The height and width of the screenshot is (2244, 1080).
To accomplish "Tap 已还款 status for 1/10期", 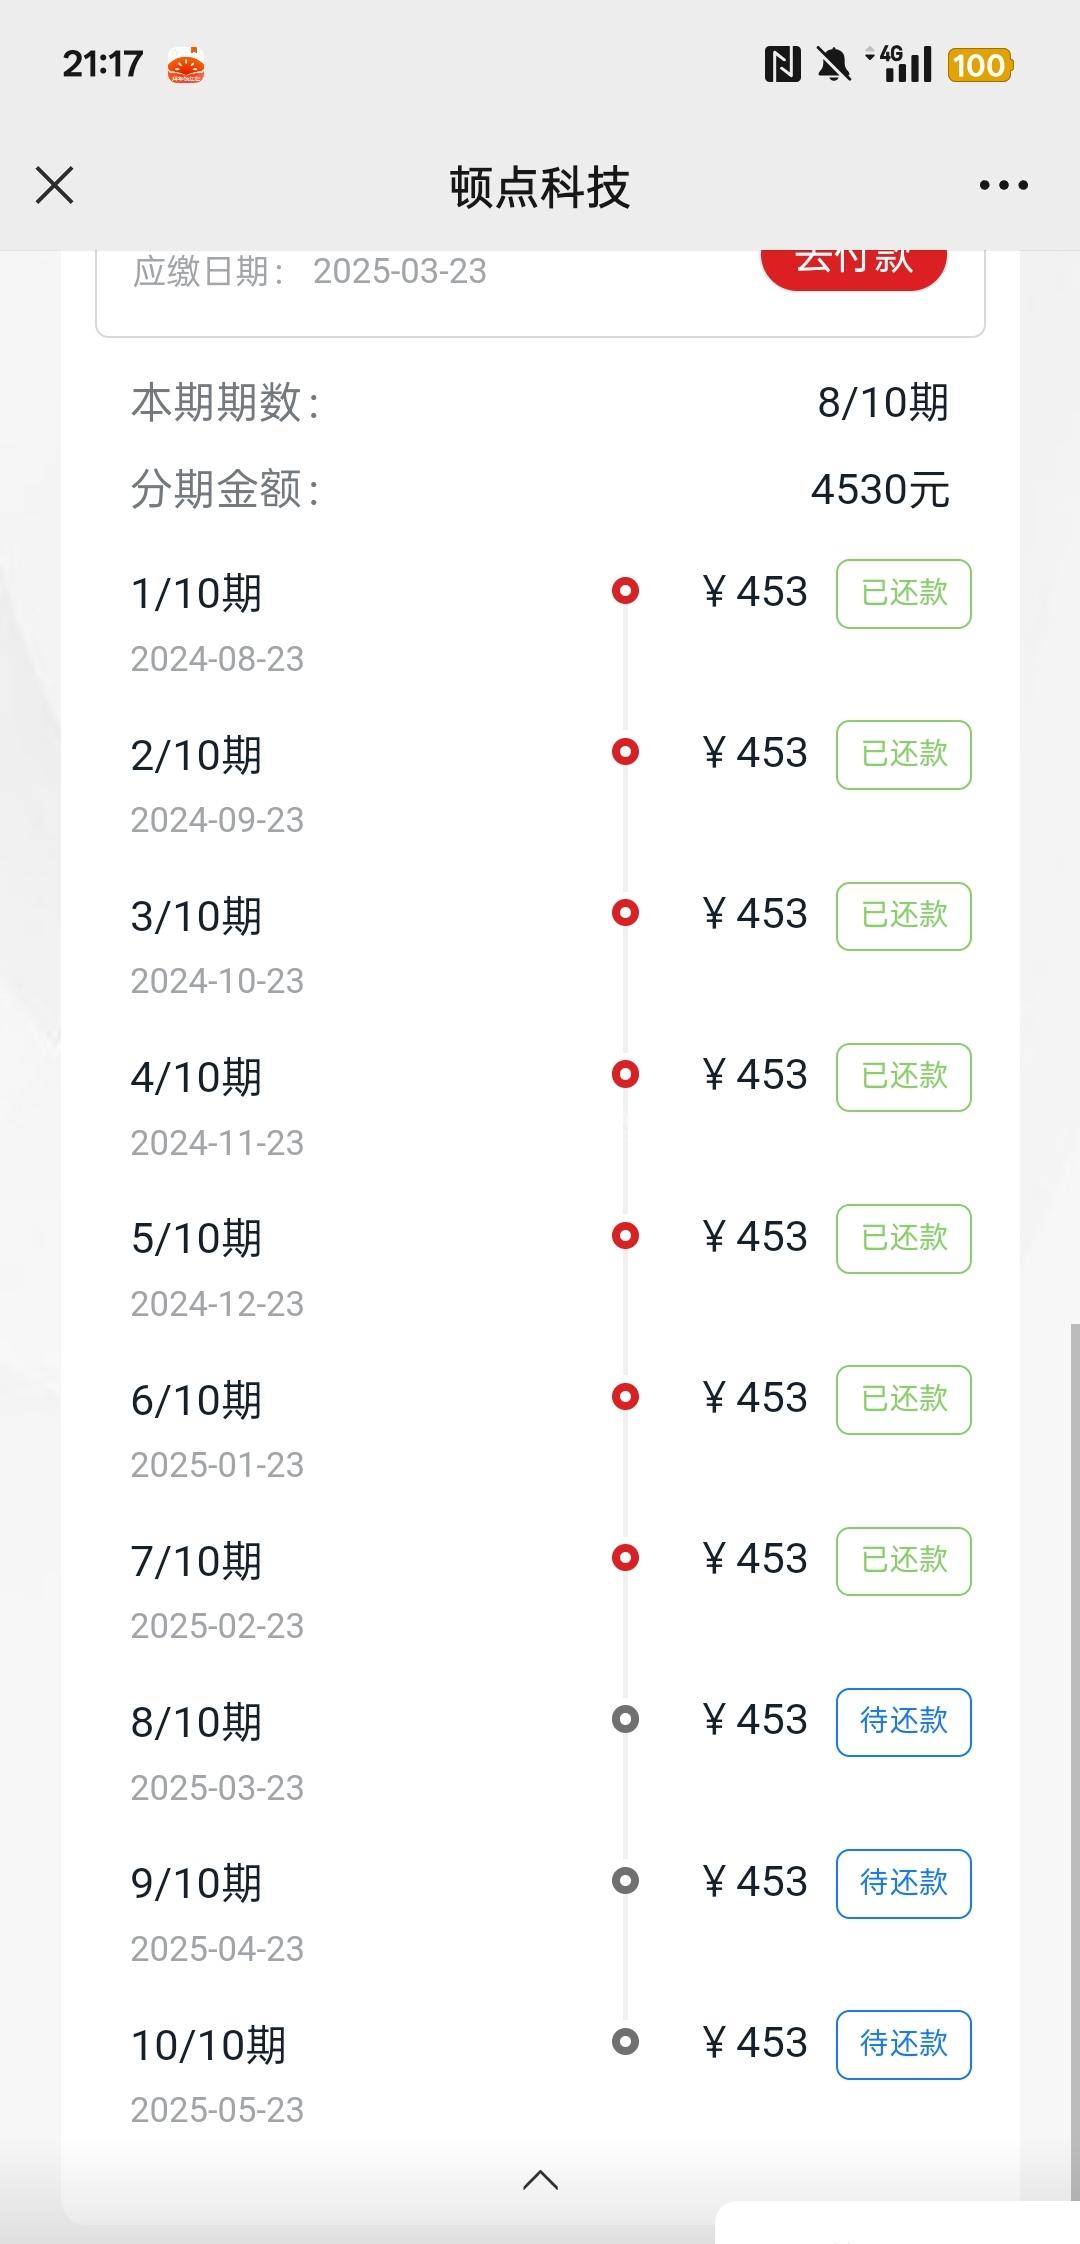I will [x=903, y=593].
